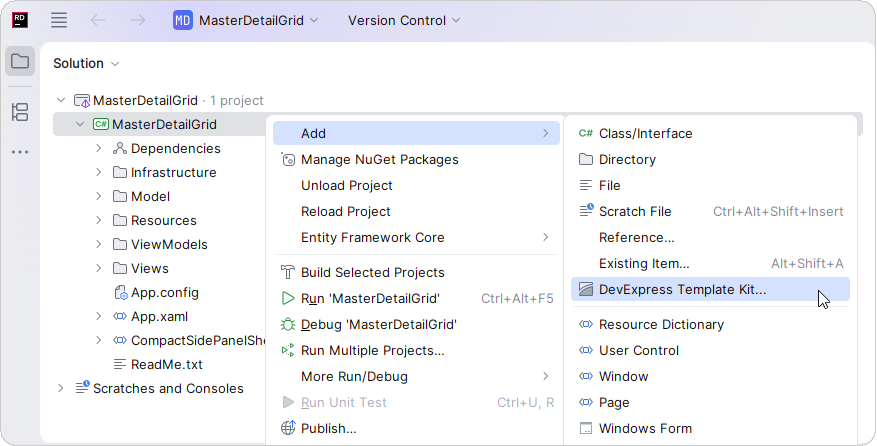877x446 pixels.
Task: Open the Structure tool window icon
Action: coord(20,112)
